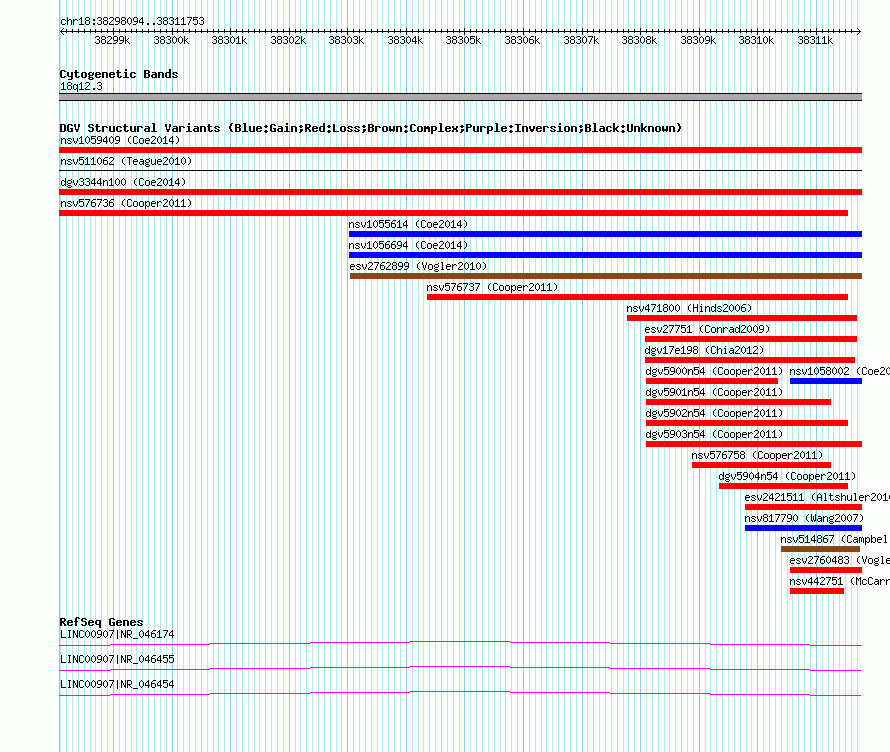Image resolution: width=890 pixels, height=752 pixels.
Task: Click the LINC00907|NR_046174 gene track line
Action: [x=460, y=644]
